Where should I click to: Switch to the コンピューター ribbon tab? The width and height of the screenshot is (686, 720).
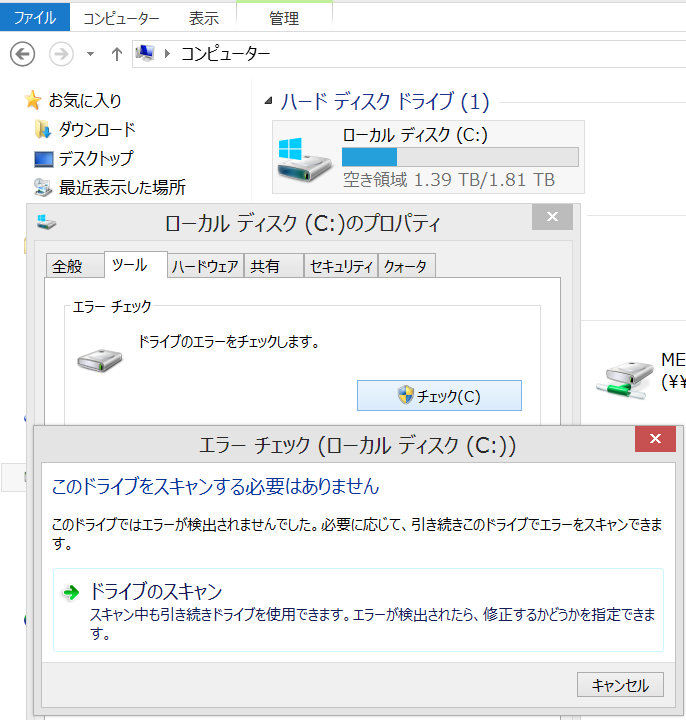(121, 18)
